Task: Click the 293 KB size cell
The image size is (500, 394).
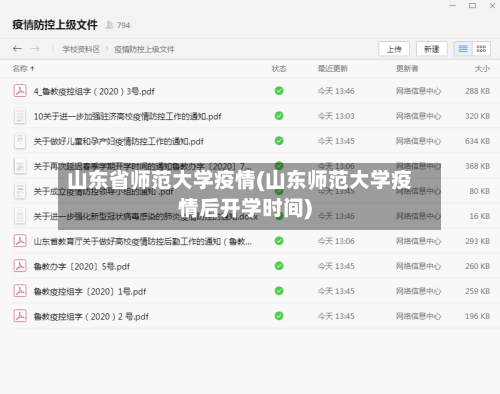Action: [477, 241]
